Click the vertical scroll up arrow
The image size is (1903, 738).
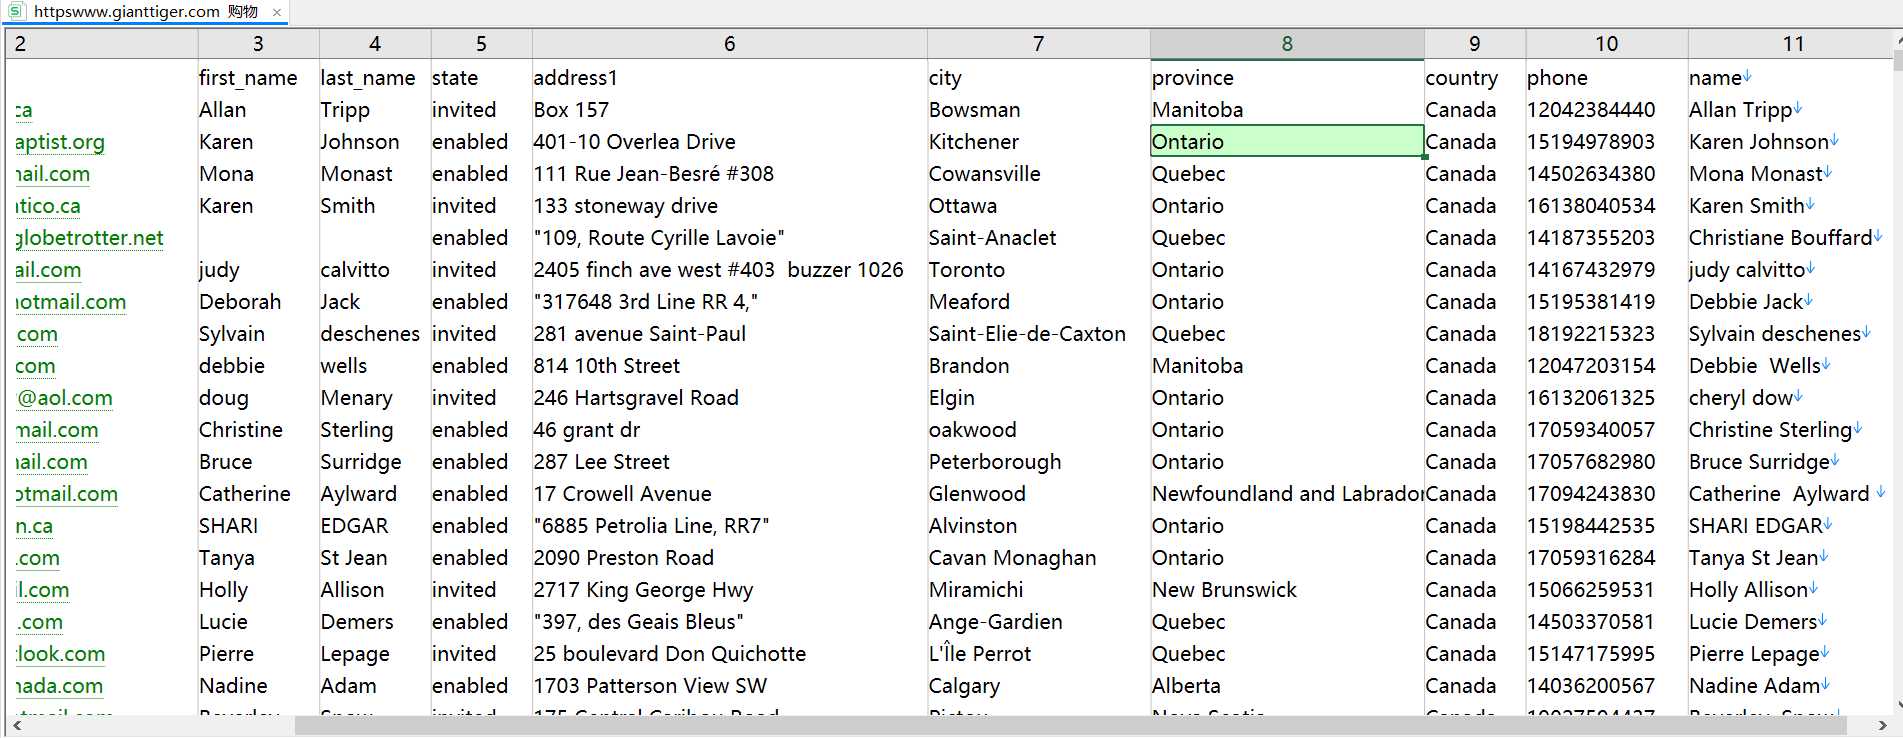tap(1898, 41)
